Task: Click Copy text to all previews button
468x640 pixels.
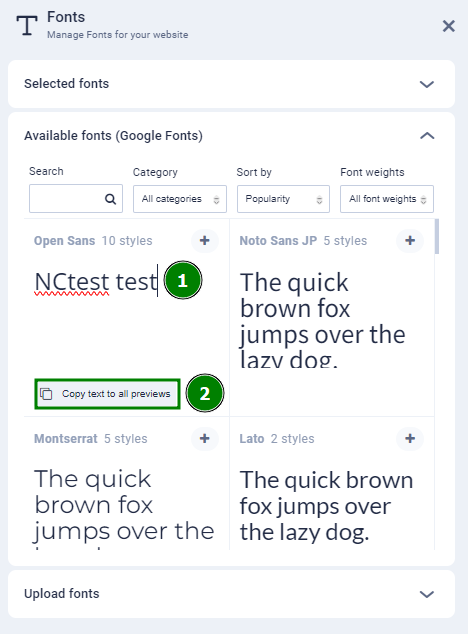Action: (107, 394)
